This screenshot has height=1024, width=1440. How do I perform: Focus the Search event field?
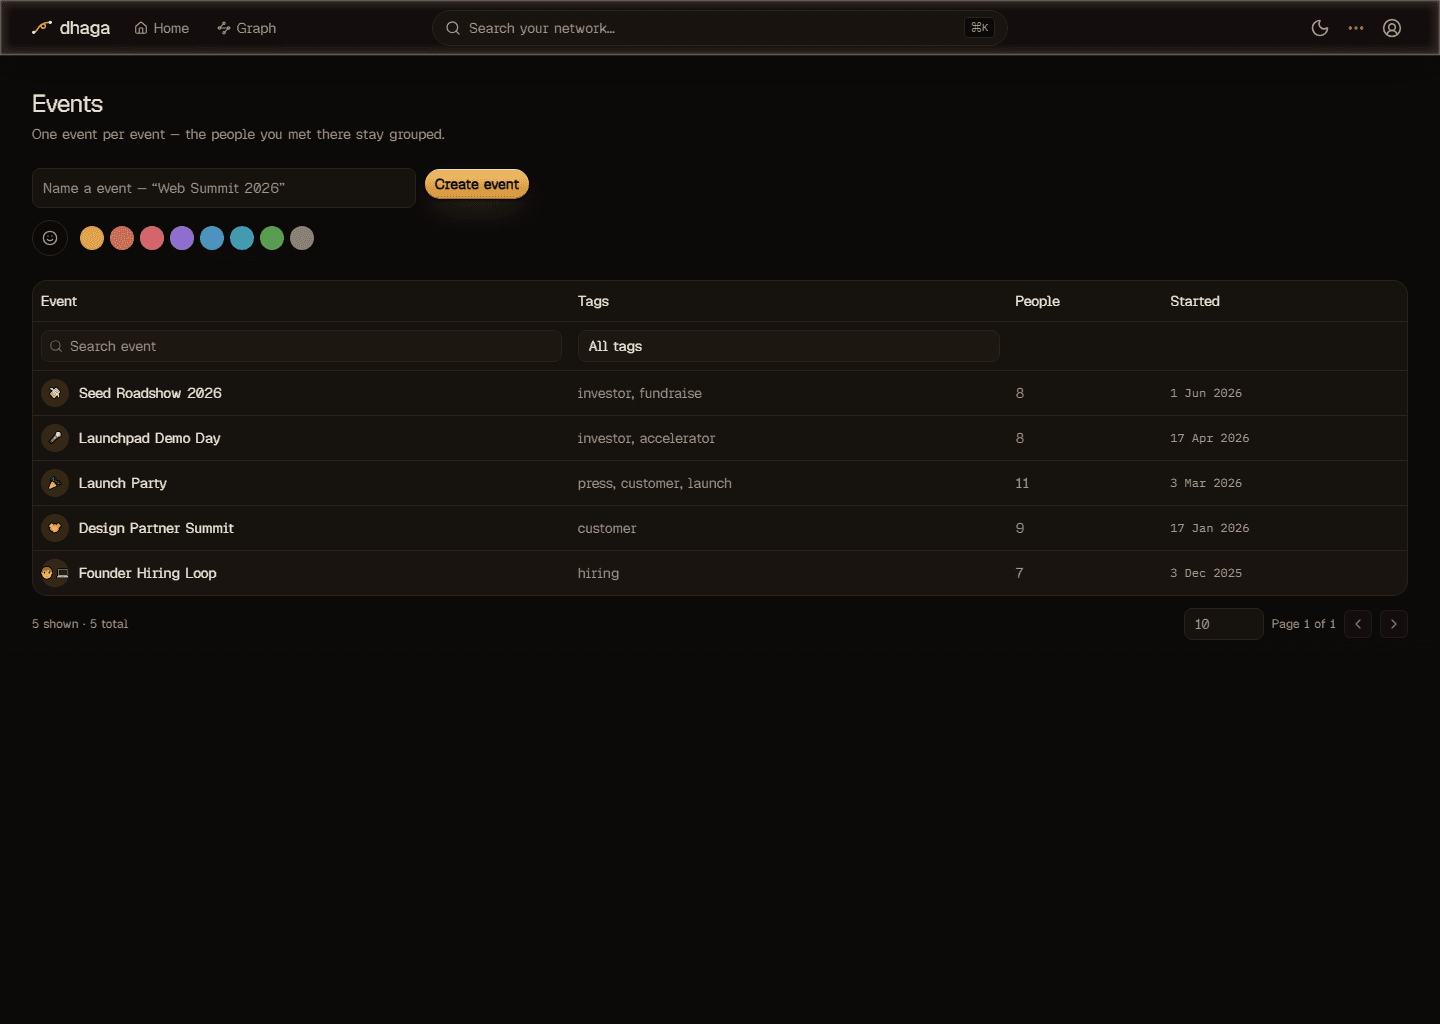tap(301, 346)
